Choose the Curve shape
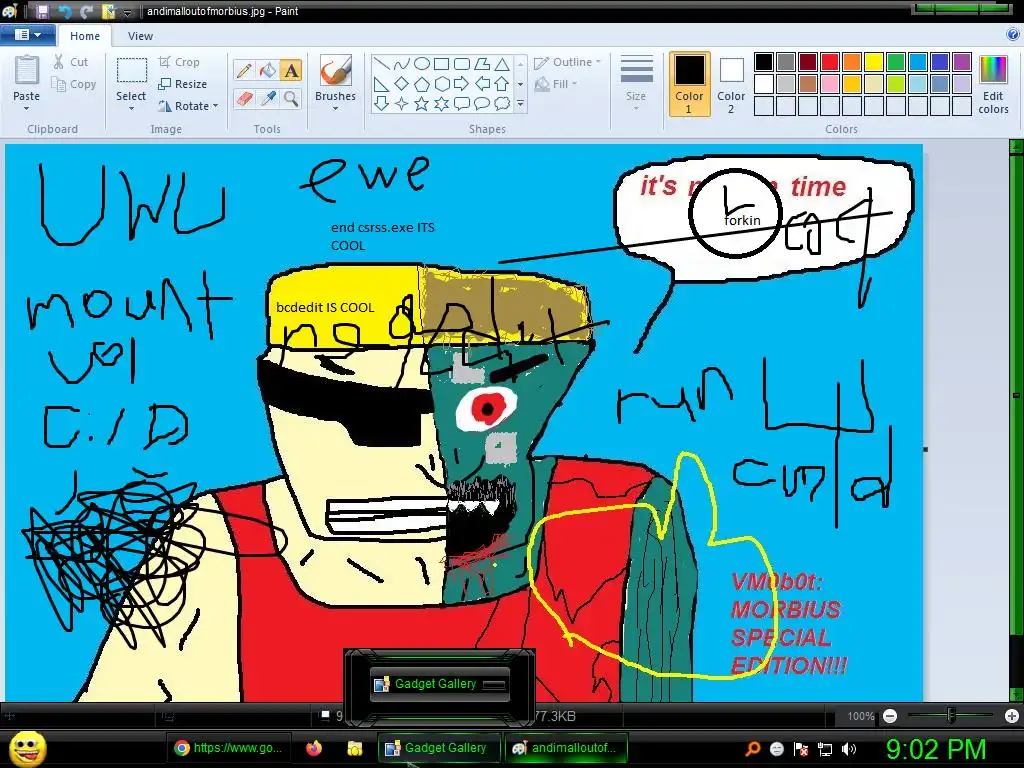 [402, 64]
